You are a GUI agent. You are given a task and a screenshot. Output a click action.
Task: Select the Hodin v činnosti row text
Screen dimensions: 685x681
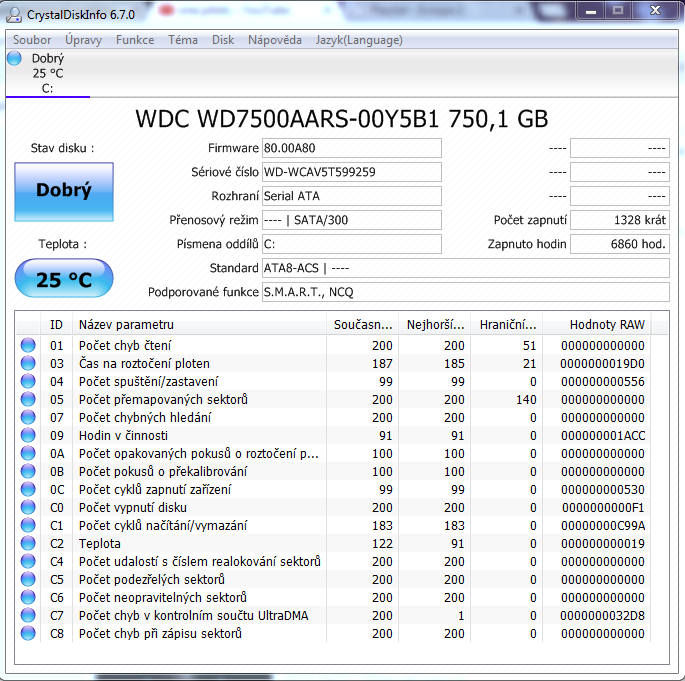[123, 436]
